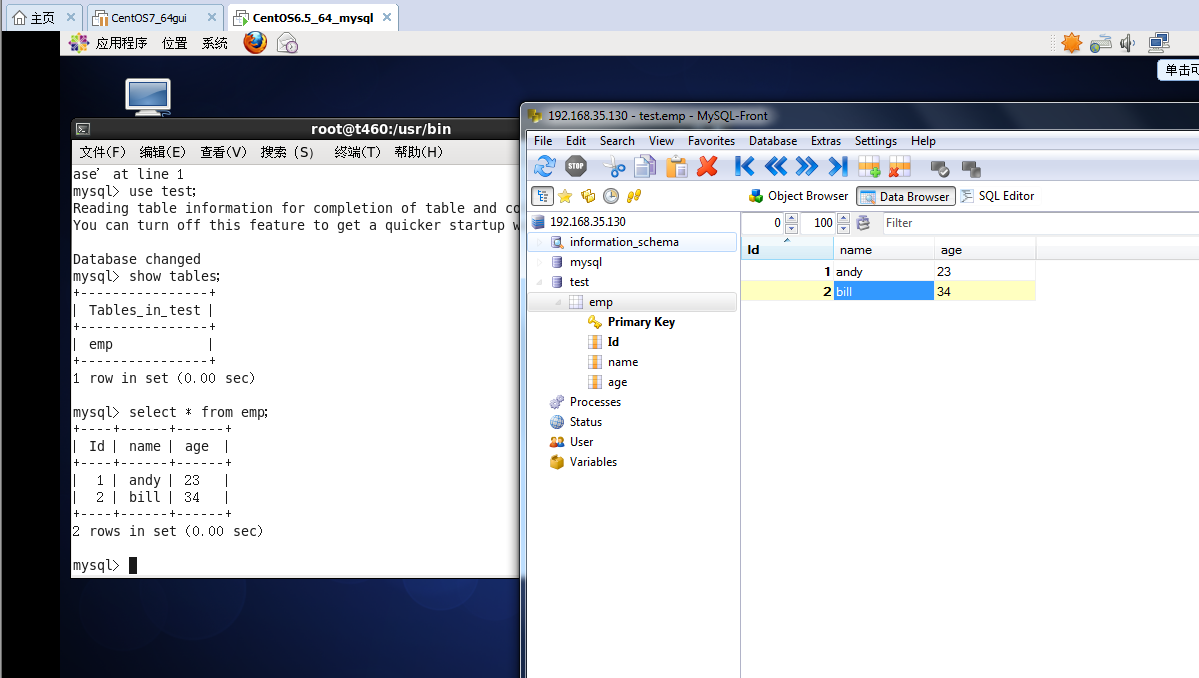The width and height of the screenshot is (1199, 678).
Task: Open the Settings menu
Action: [876, 141]
